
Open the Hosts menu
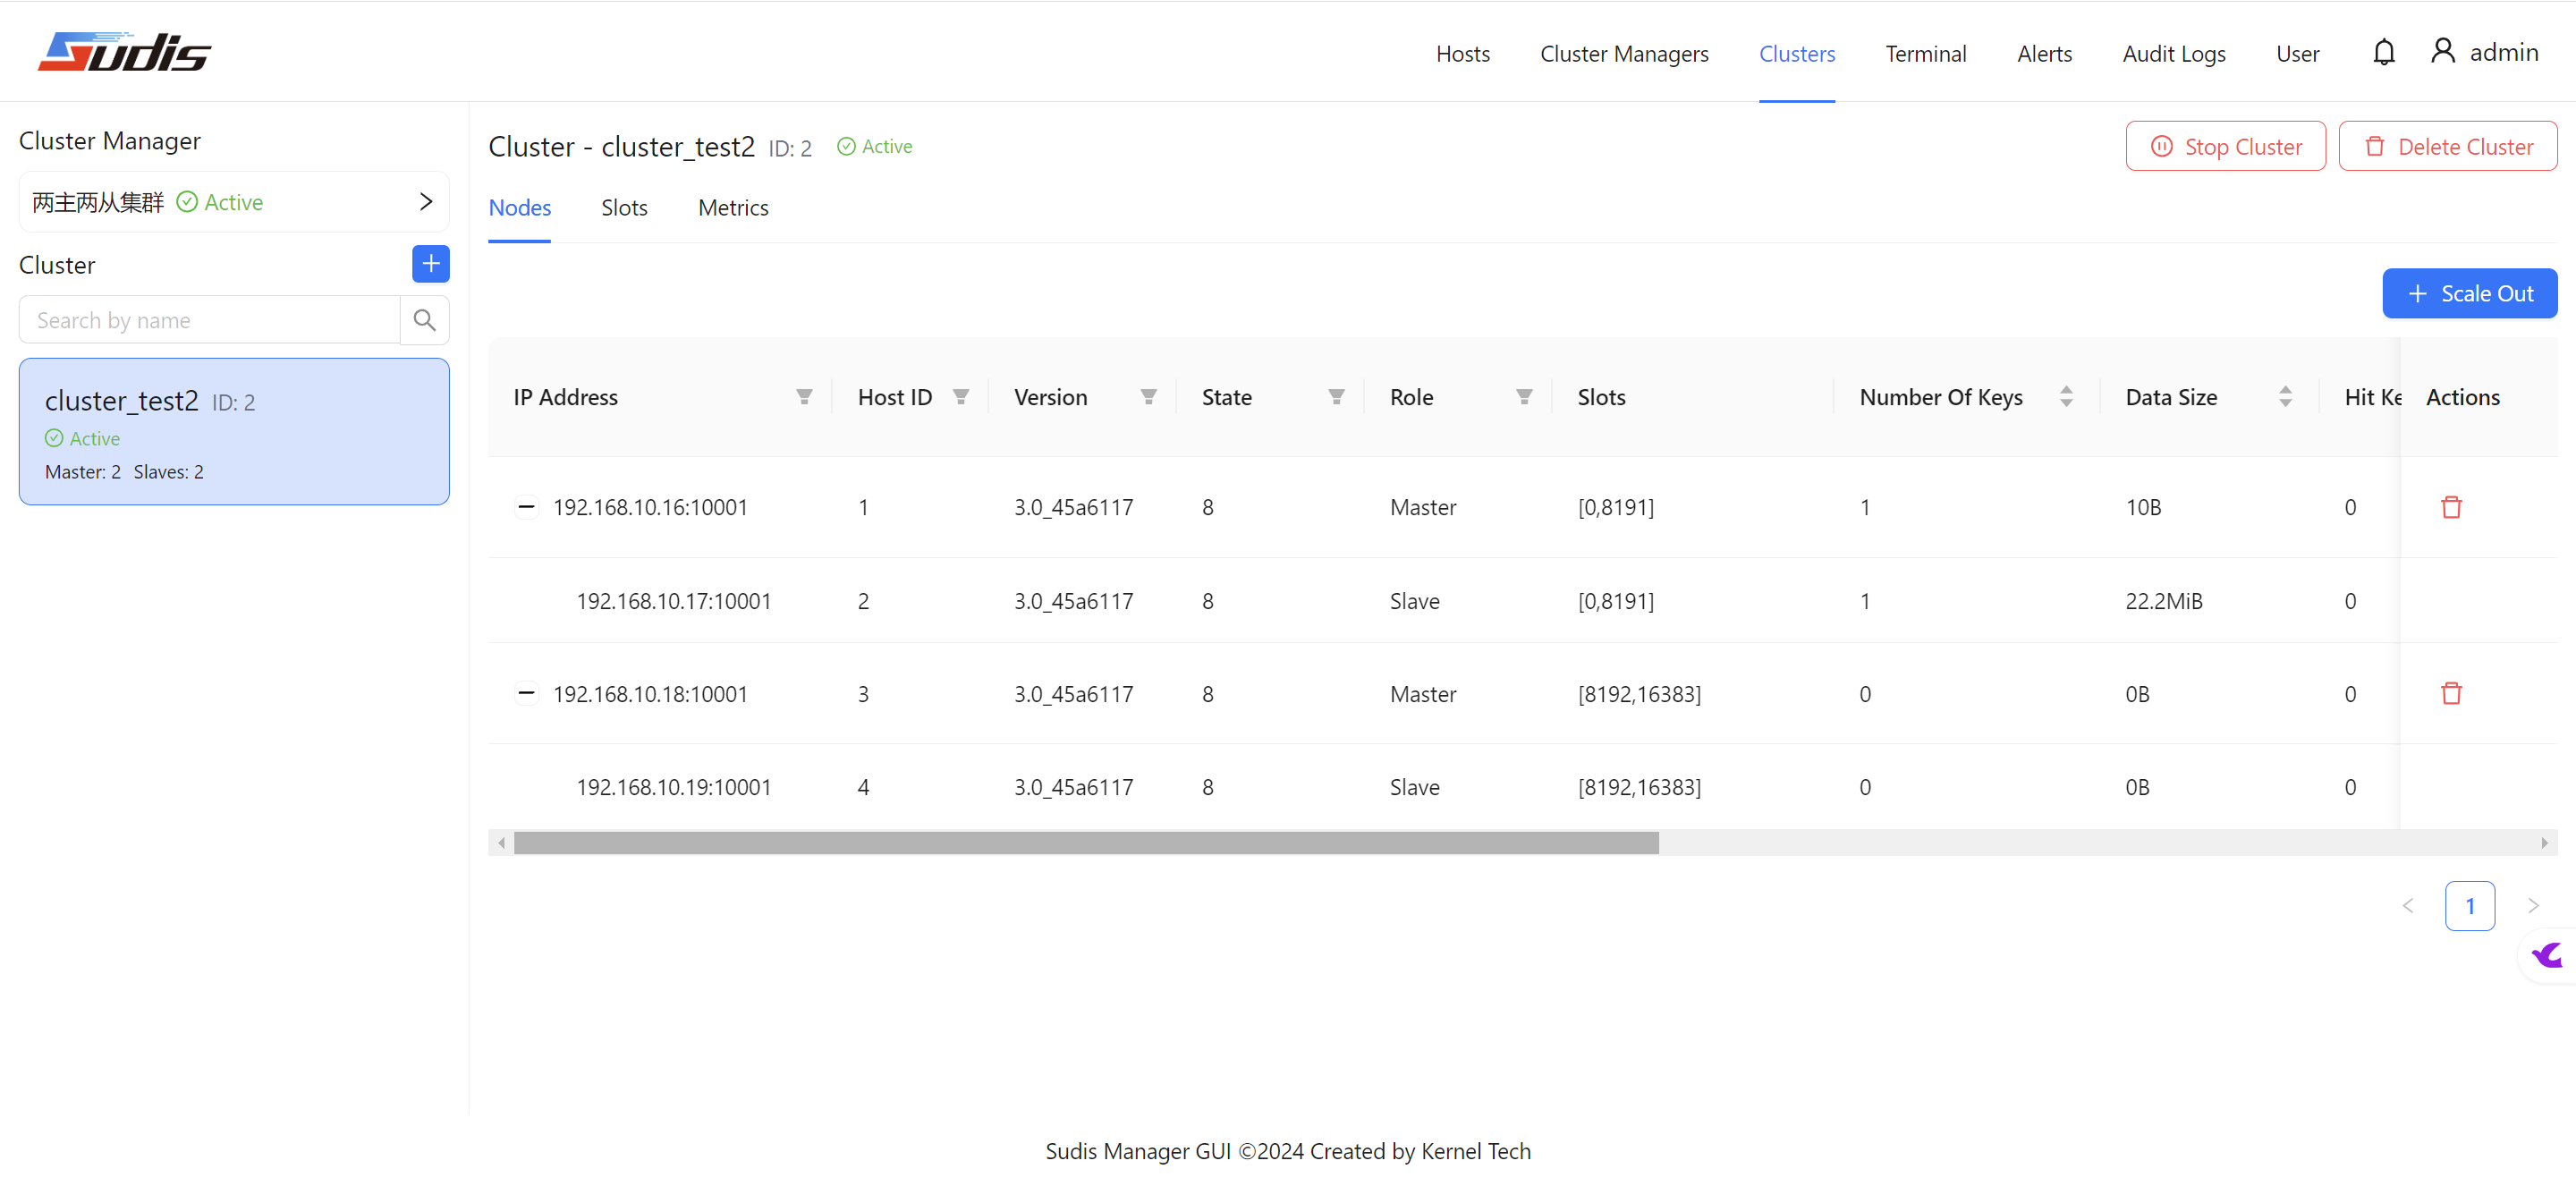1463,54
